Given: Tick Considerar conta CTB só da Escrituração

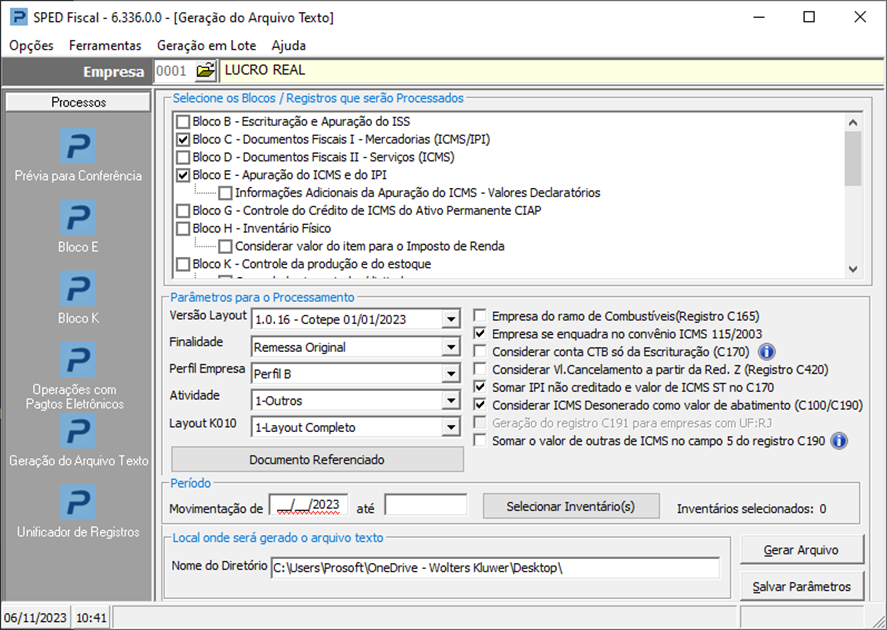Looking at the screenshot, I should tap(480, 351).
